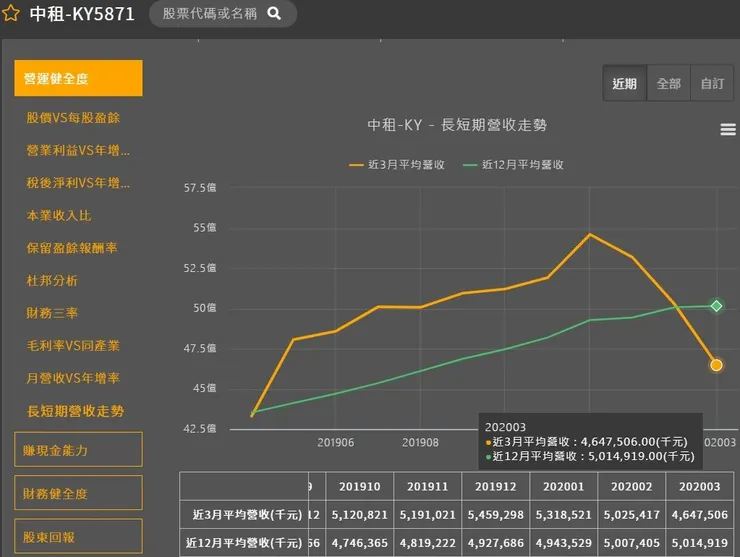This screenshot has width=740, height=557.
Task: Click the search magnifier icon
Action: click(x=274, y=13)
